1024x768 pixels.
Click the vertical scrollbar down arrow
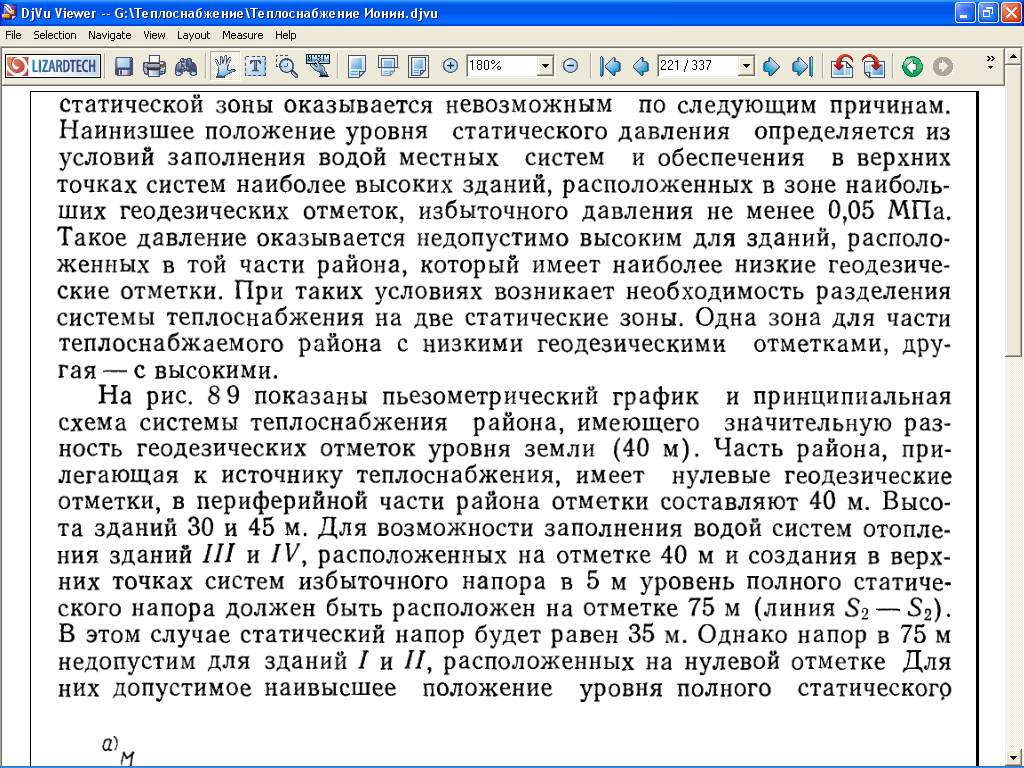1013,756
